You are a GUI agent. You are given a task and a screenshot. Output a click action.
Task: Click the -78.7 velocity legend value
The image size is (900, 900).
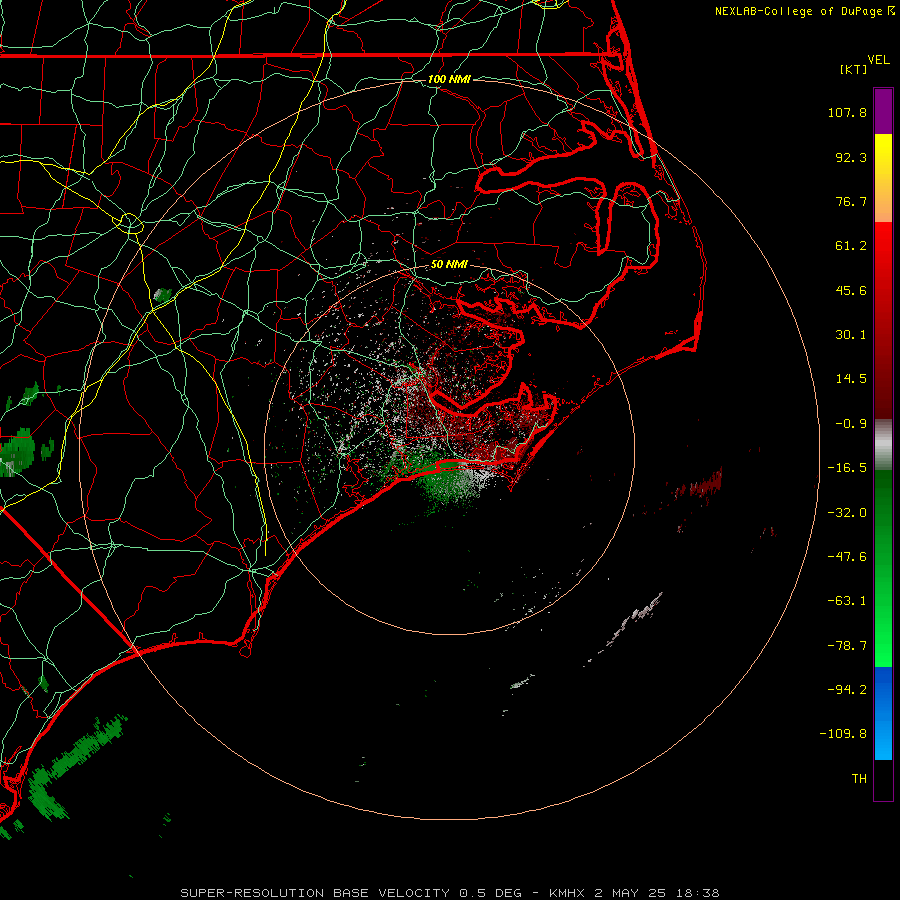coord(847,646)
